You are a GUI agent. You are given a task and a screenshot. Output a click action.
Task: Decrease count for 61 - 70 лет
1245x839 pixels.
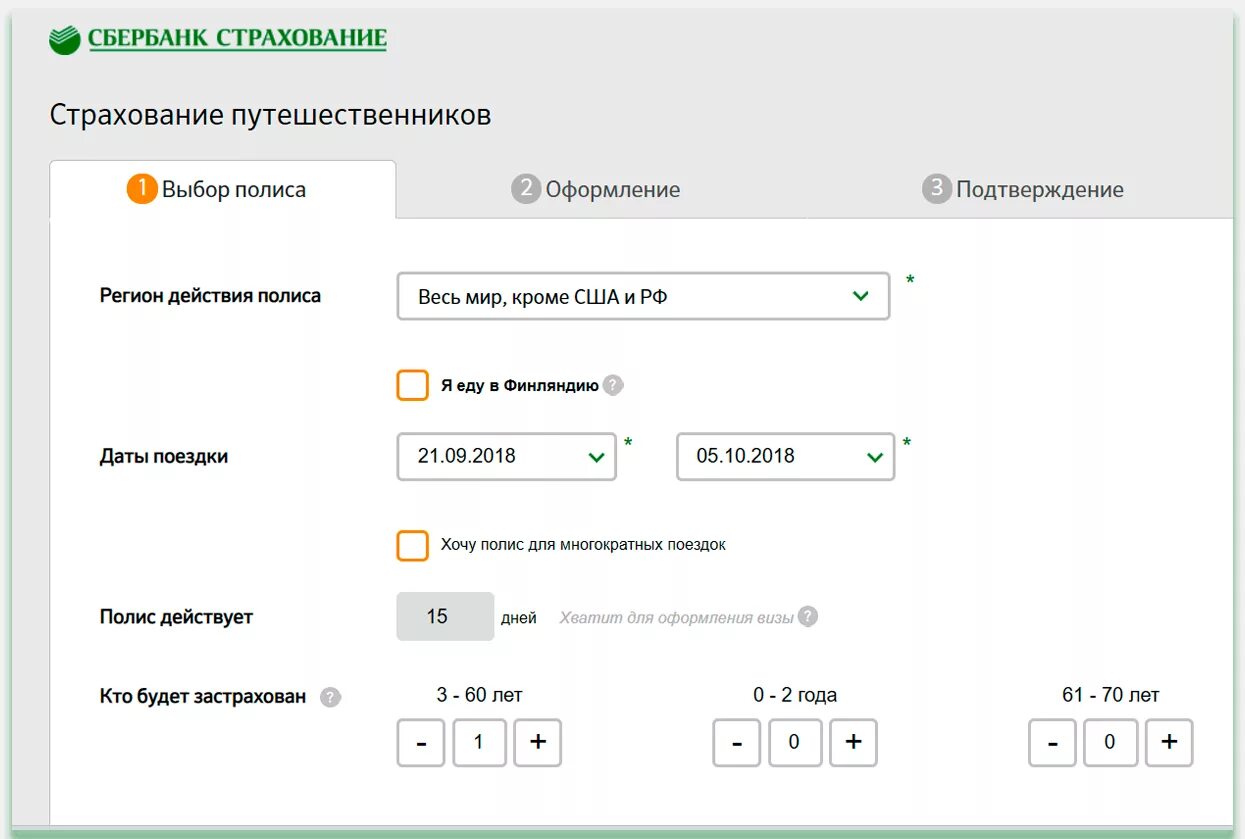(x=1053, y=743)
